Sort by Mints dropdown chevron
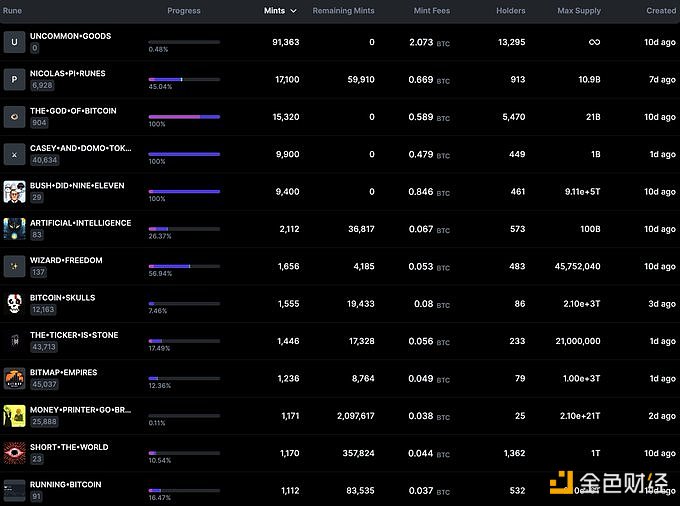 pyautogui.click(x=294, y=11)
